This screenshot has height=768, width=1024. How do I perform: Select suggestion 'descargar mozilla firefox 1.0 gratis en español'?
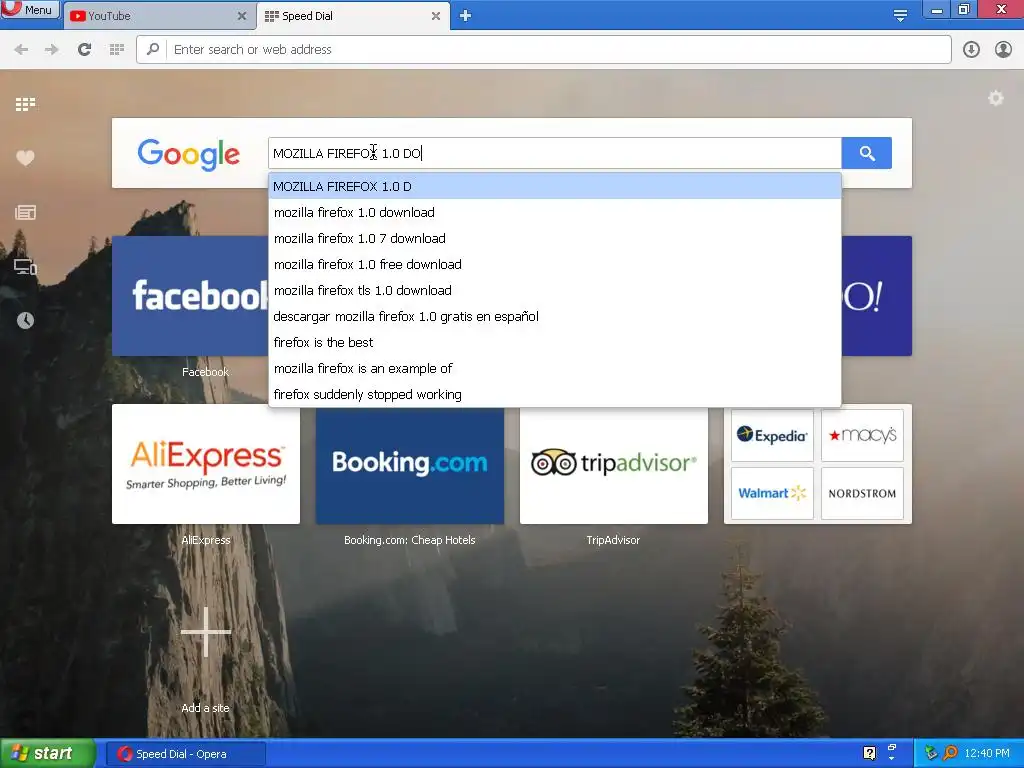(554, 317)
